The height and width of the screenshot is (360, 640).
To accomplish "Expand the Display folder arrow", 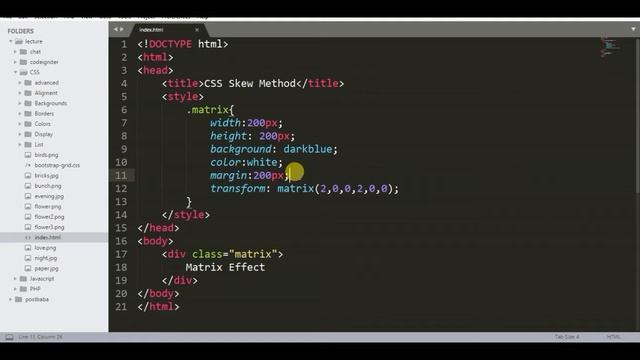I will click(x=20, y=134).
